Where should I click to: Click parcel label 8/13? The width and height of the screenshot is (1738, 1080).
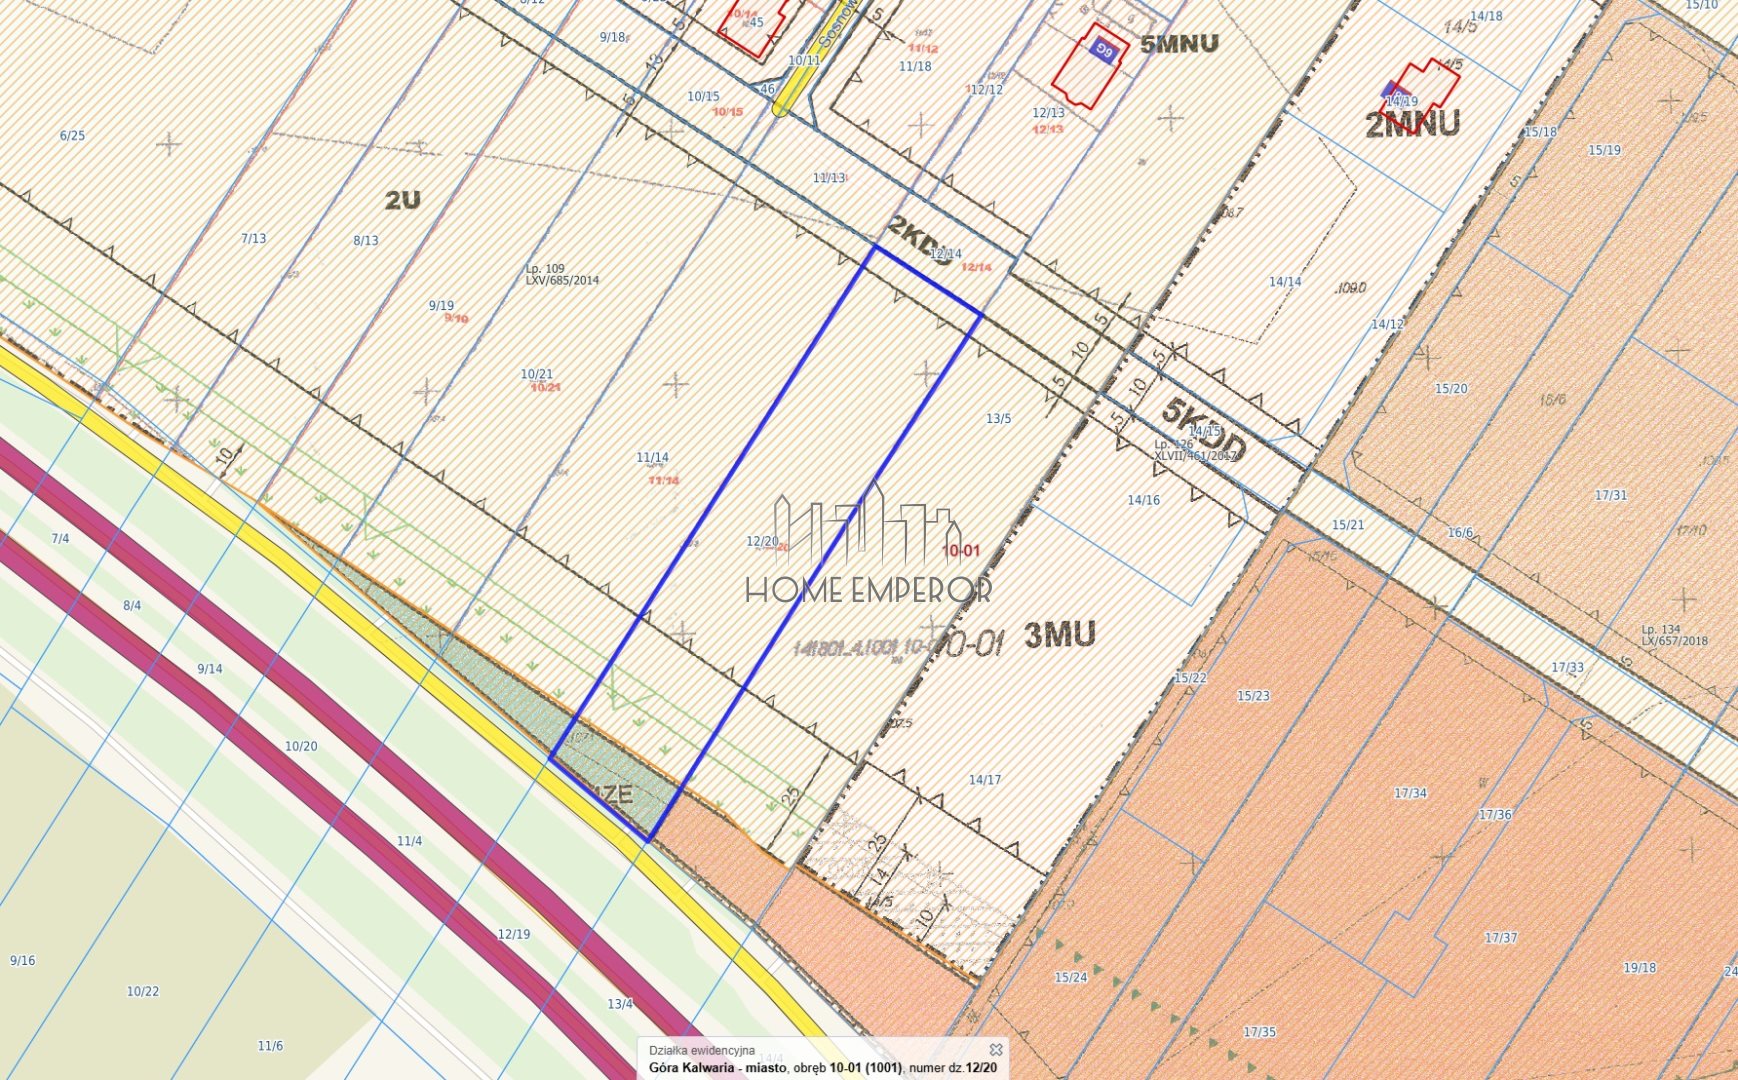(x=366, y=240)
